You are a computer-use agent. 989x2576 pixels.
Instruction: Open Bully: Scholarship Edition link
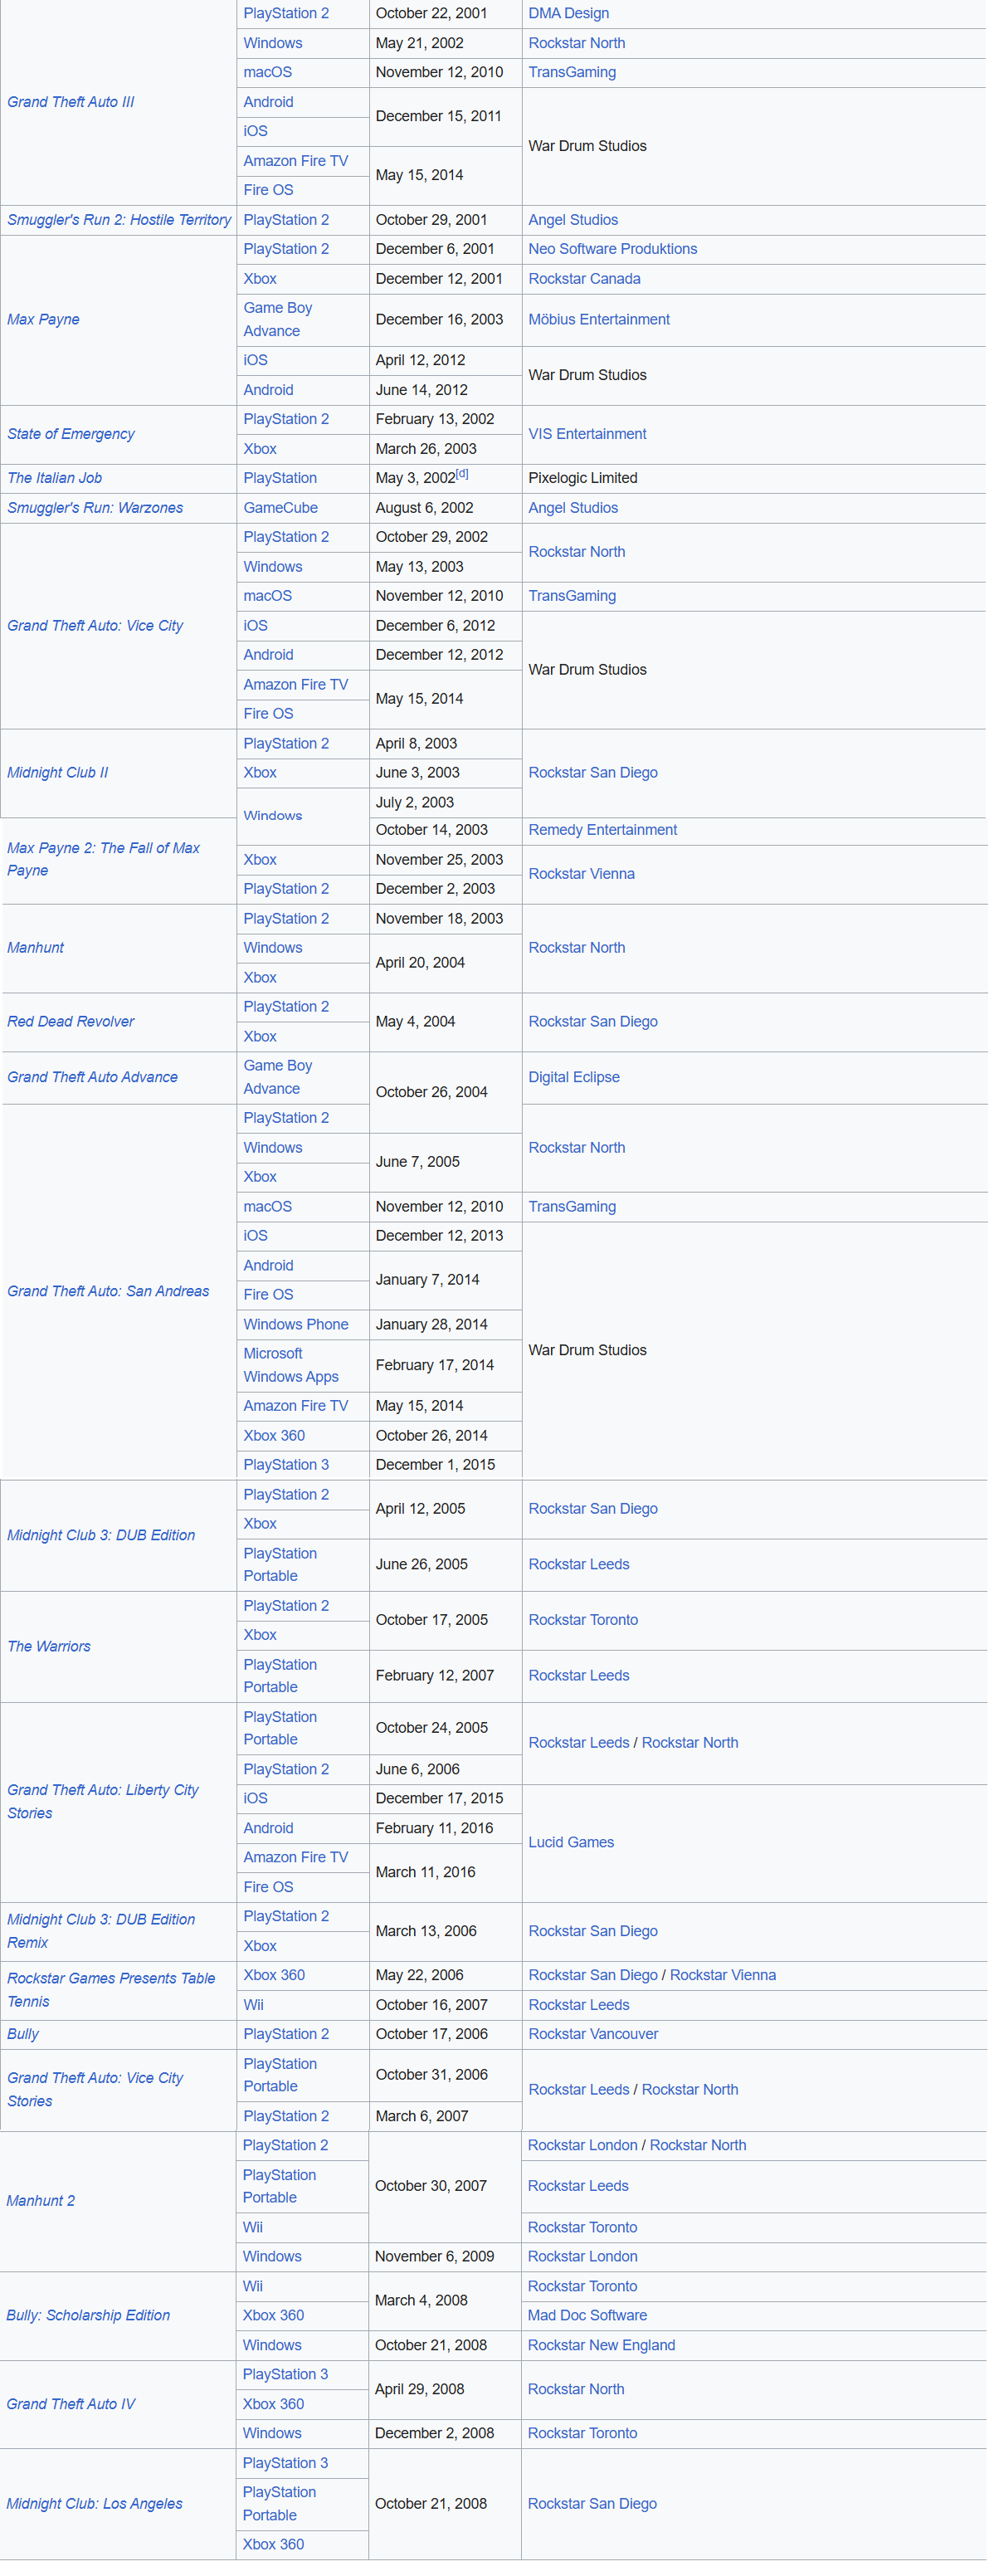(x=88, y=2315)
